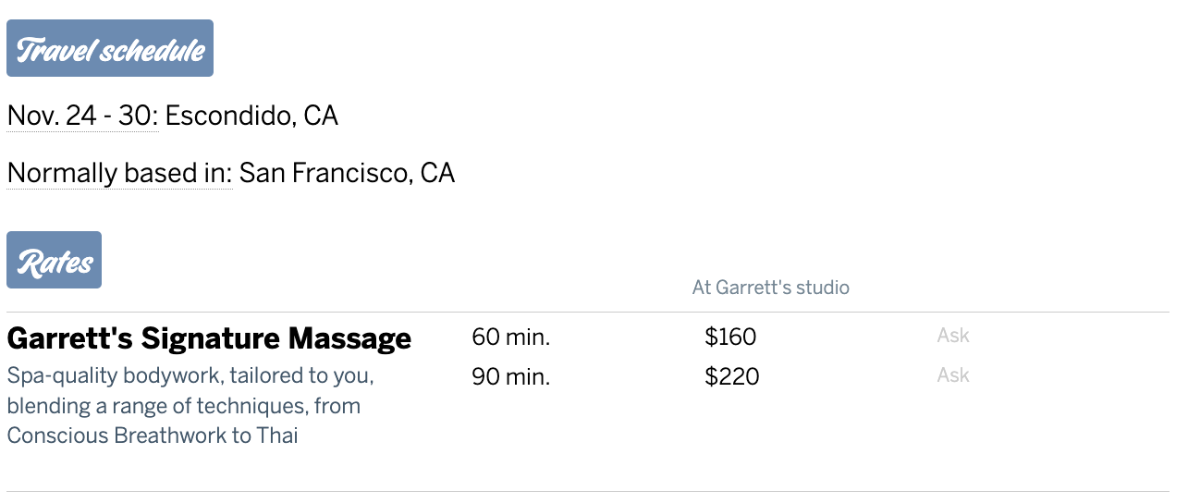Select the 60 min. duration
The height and width of the screenshot is (503, 1200).
point(511,337)
